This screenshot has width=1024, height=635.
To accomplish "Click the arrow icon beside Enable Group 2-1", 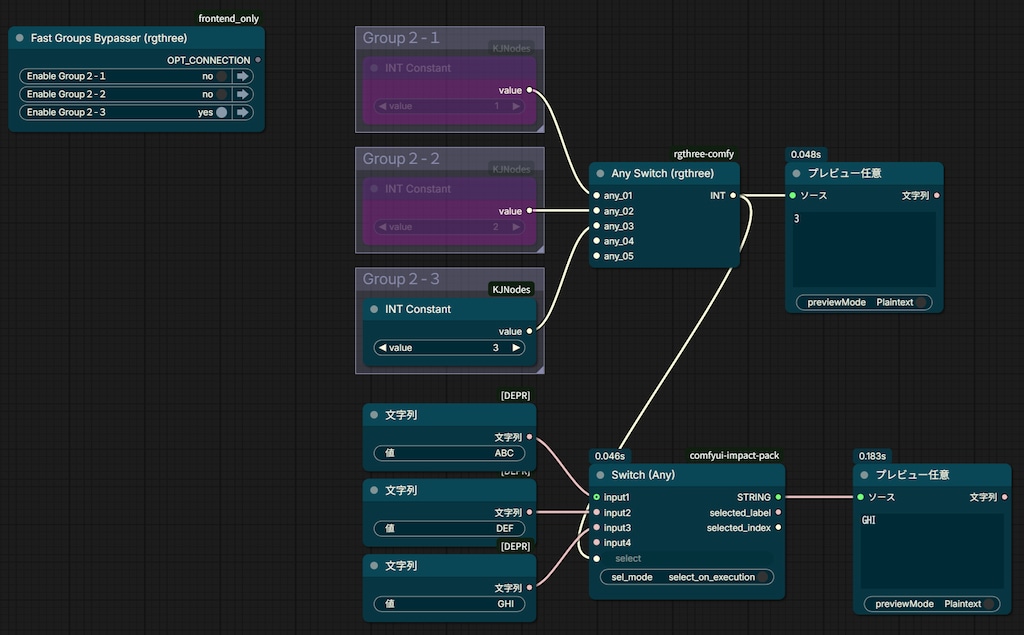I will 242,76.
